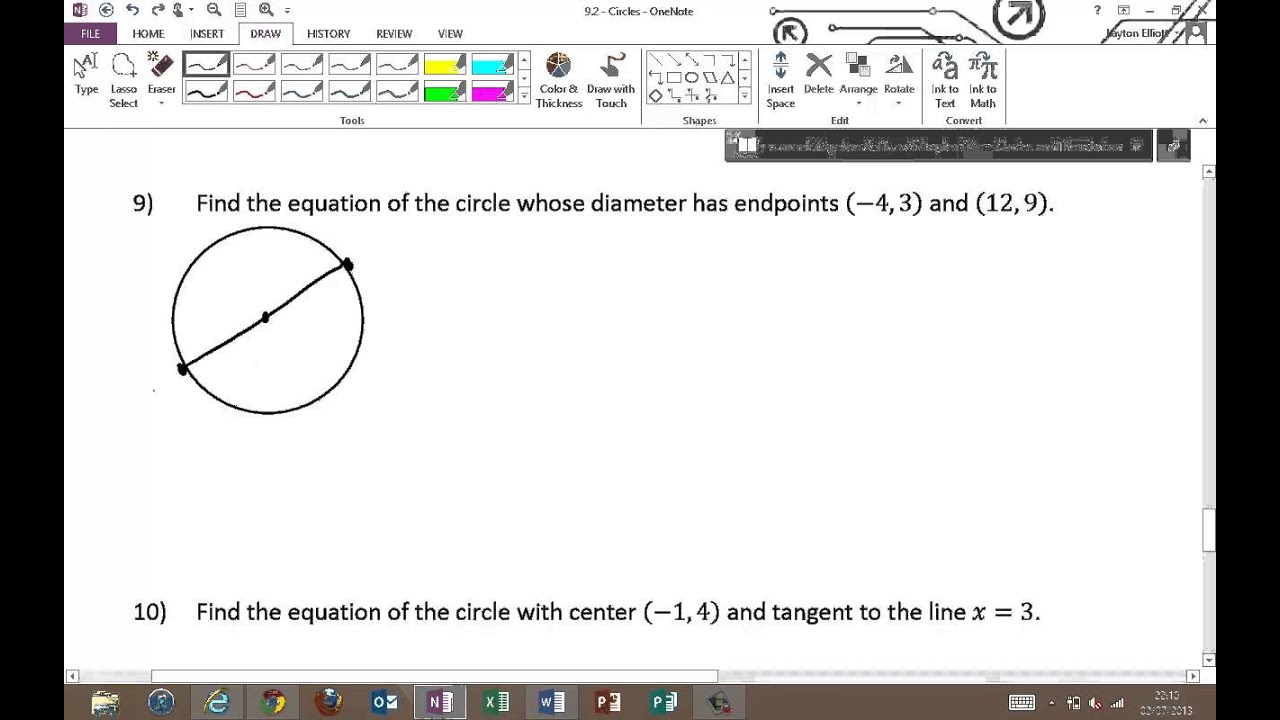Screen dimensions: 1280x720
Task: Switch to the HISTORY tab
Action: (328, 33)
